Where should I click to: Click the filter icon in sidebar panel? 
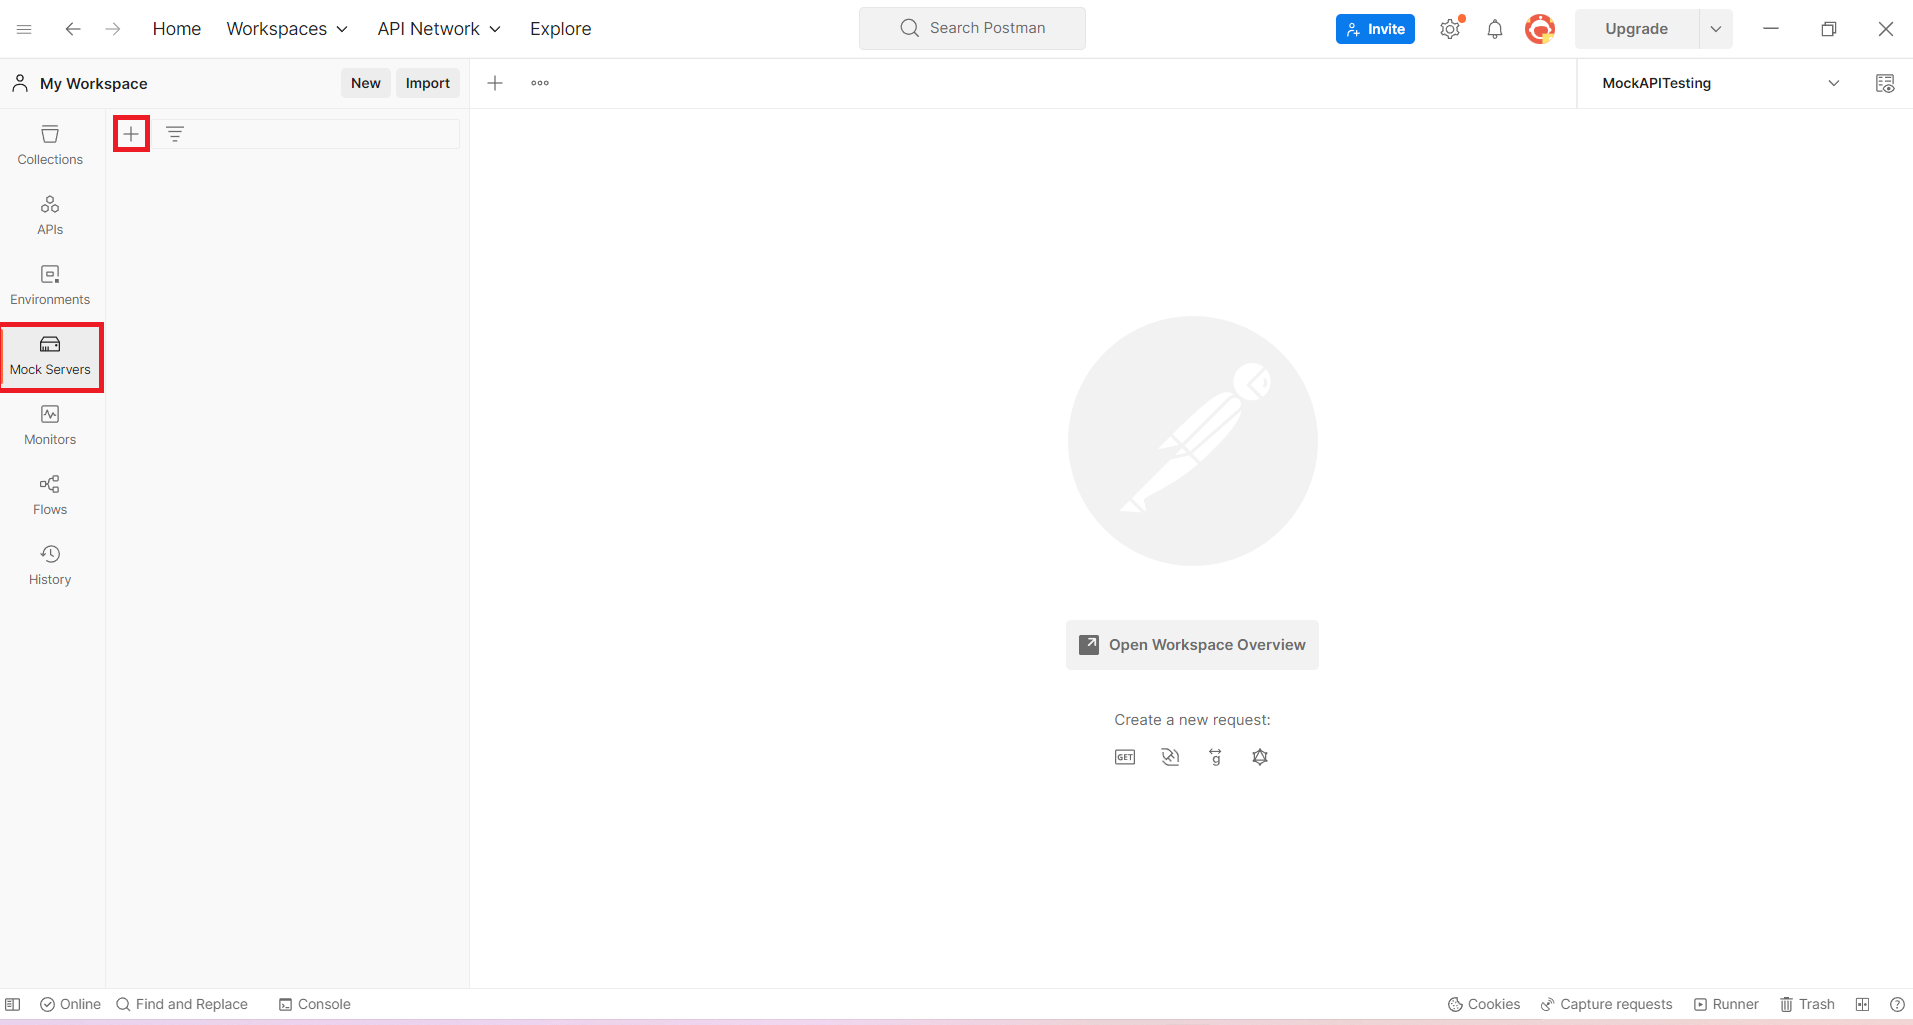click(x=175, y=134)
